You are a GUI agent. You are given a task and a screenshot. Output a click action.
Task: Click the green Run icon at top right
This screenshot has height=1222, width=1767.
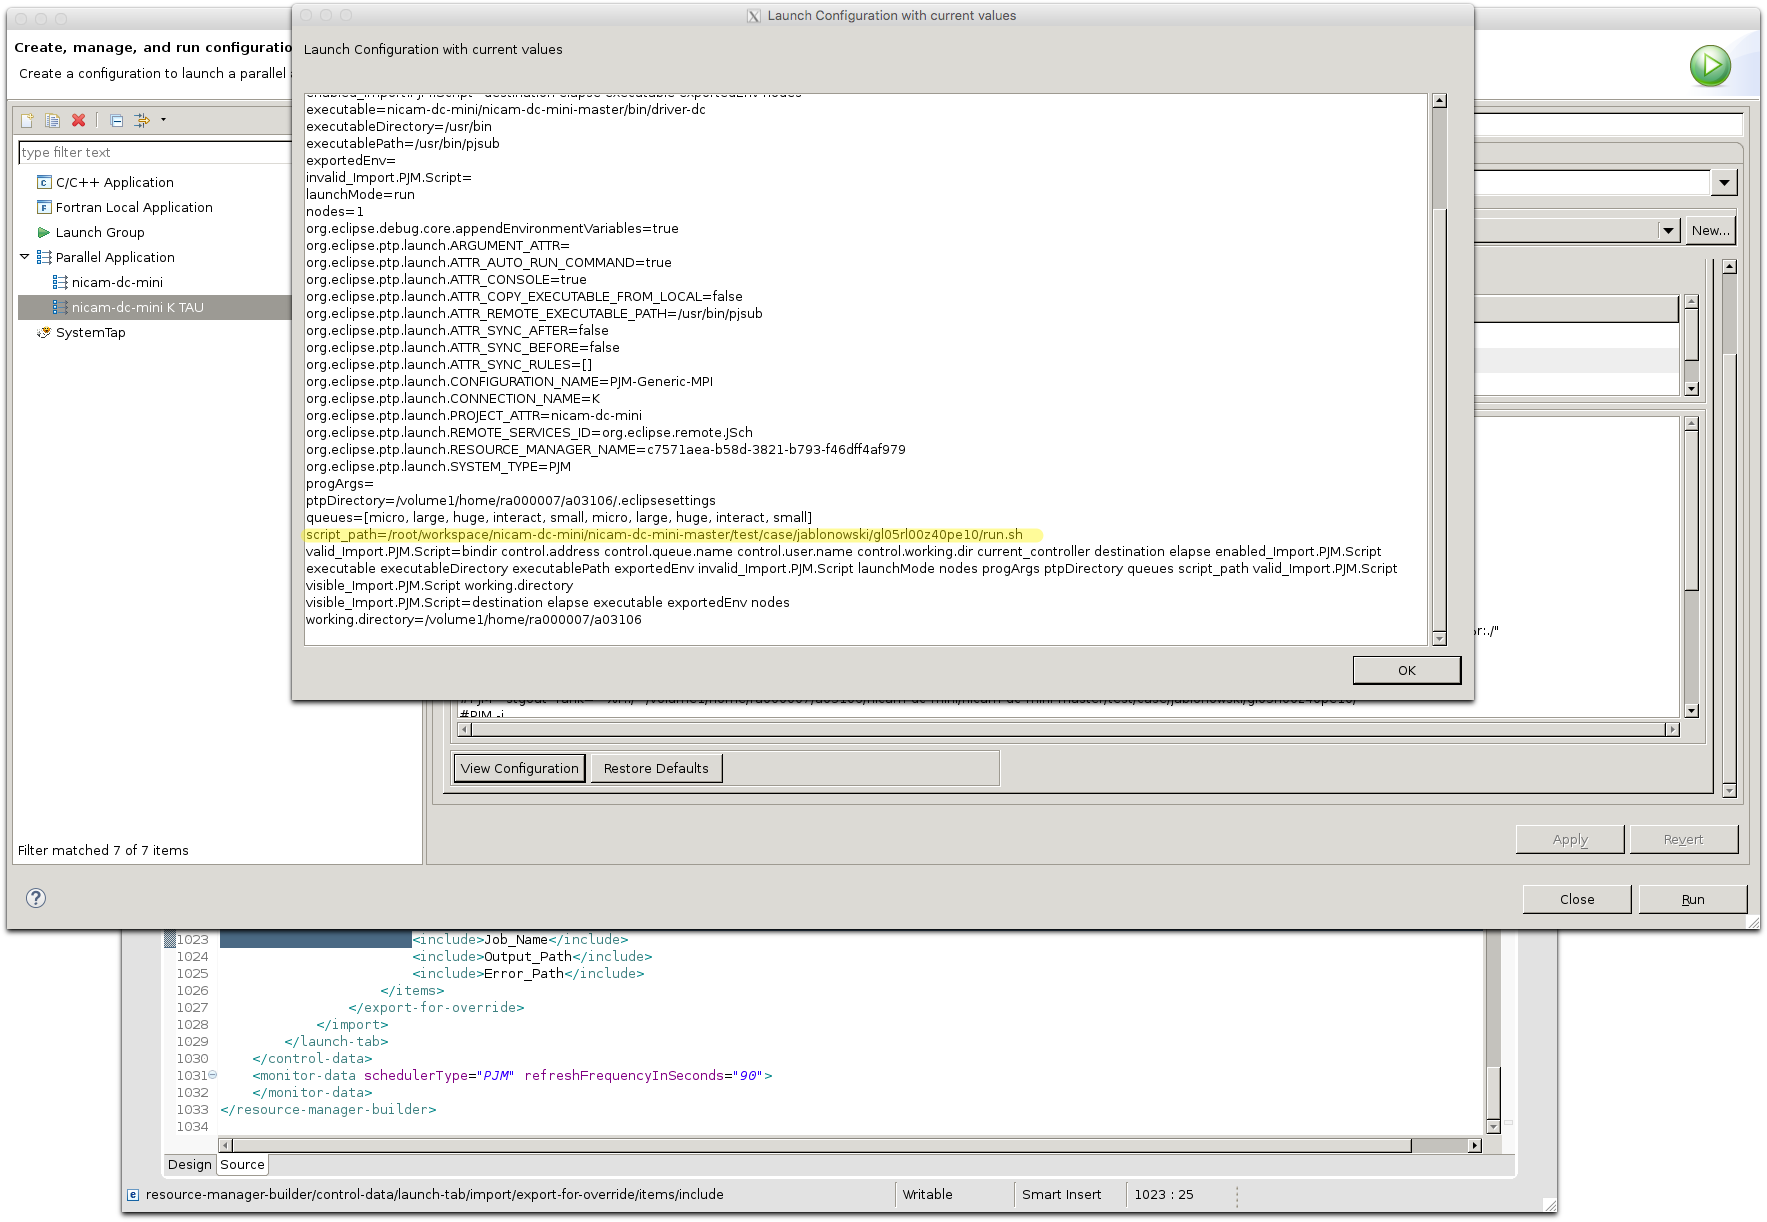[x=1710, y=66]
